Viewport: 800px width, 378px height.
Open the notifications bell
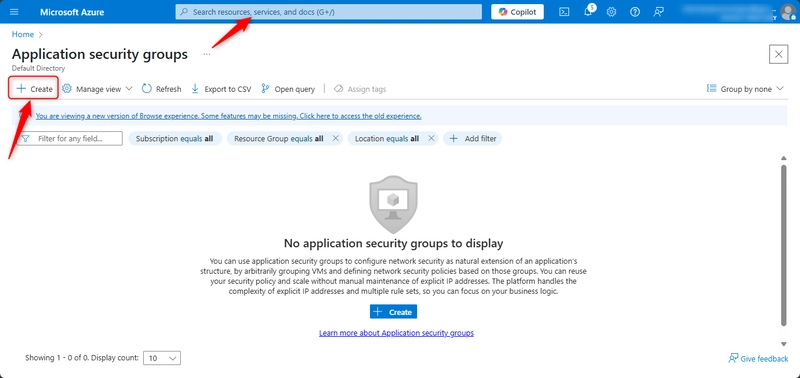click(588, 11)
